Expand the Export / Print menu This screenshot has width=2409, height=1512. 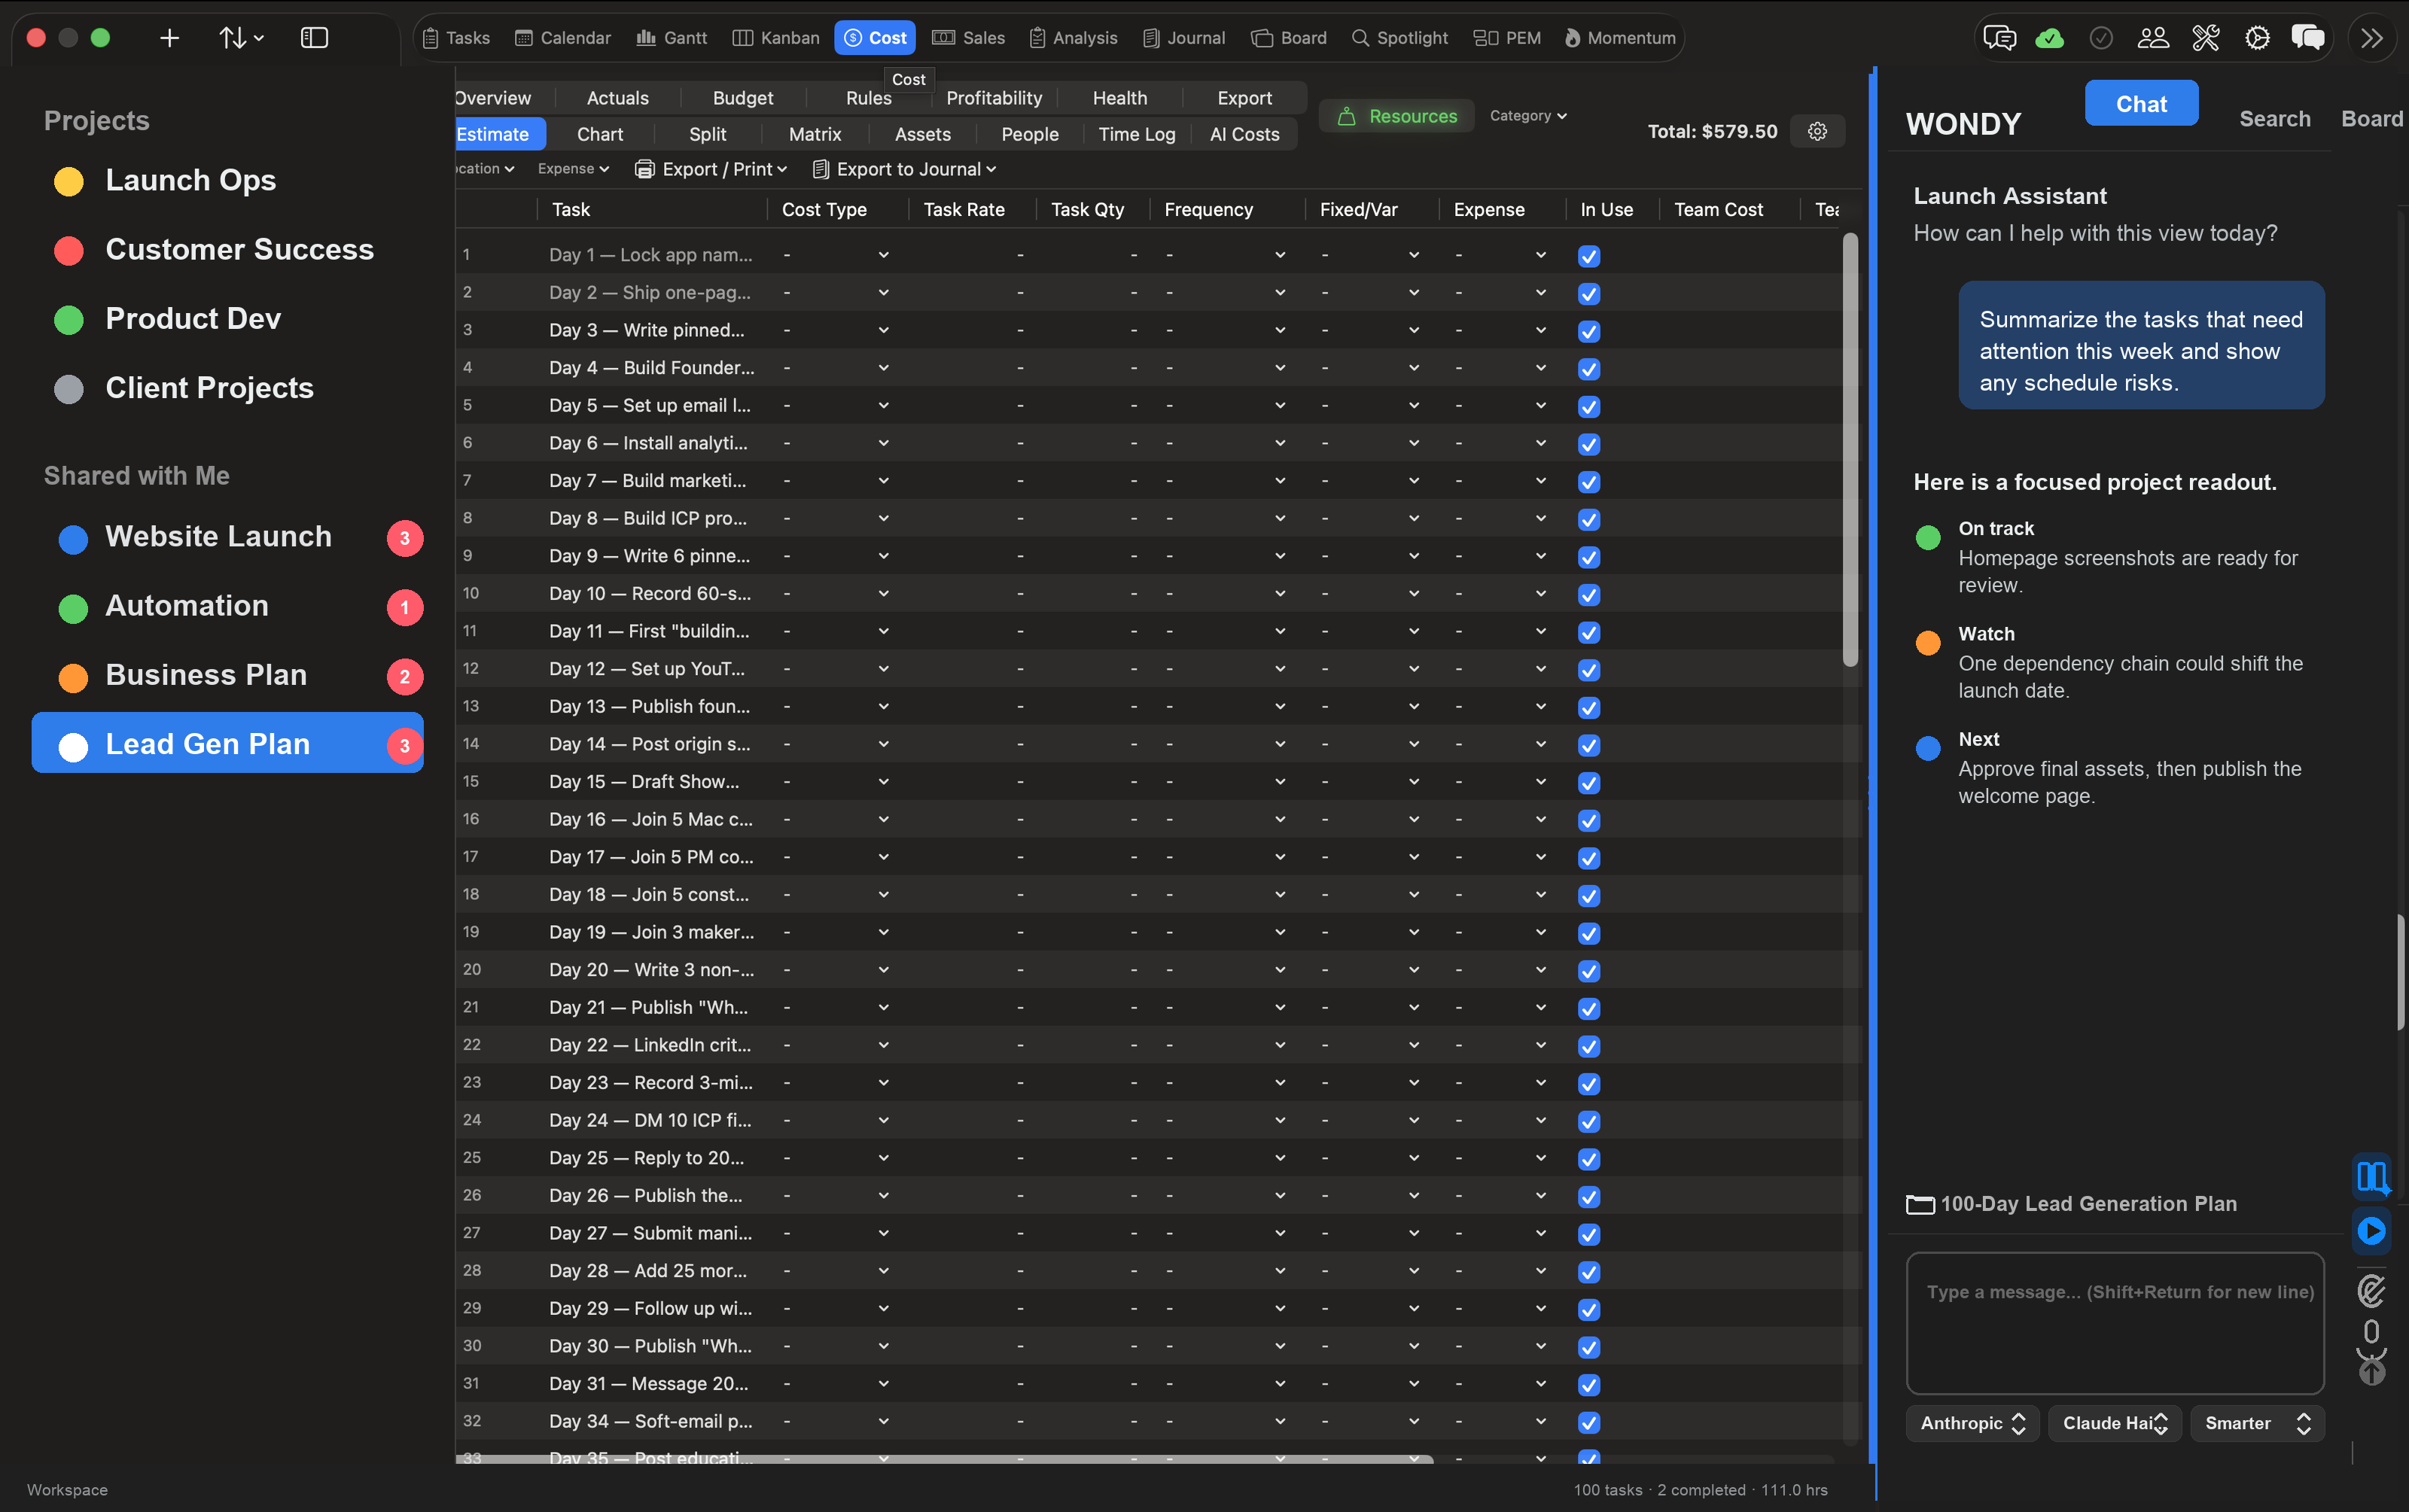(711, 169)
